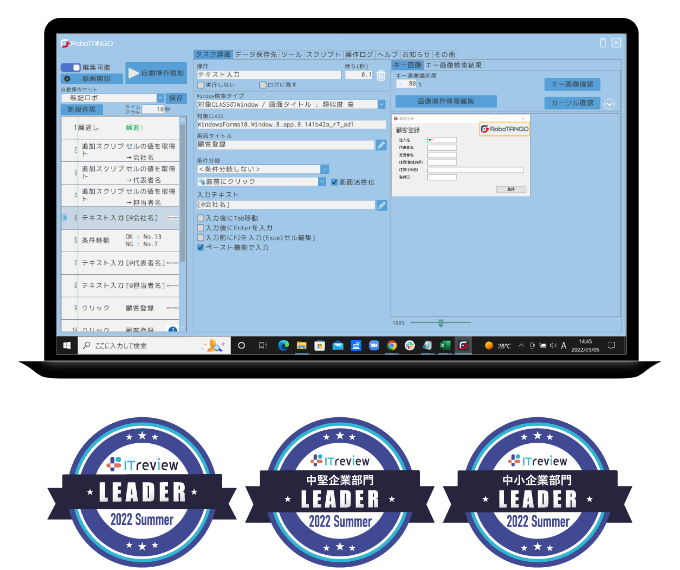The image size is (680, 570).
Task: Save the automation set with 保存
Action: point(176,98)
